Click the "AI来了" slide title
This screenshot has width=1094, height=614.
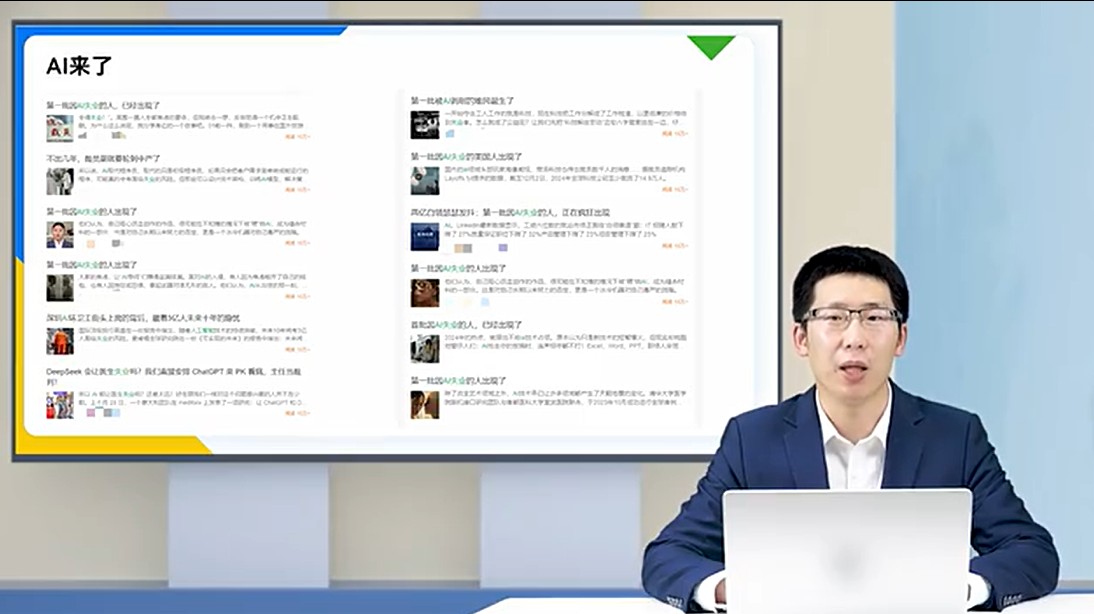[x=79, y=67]
